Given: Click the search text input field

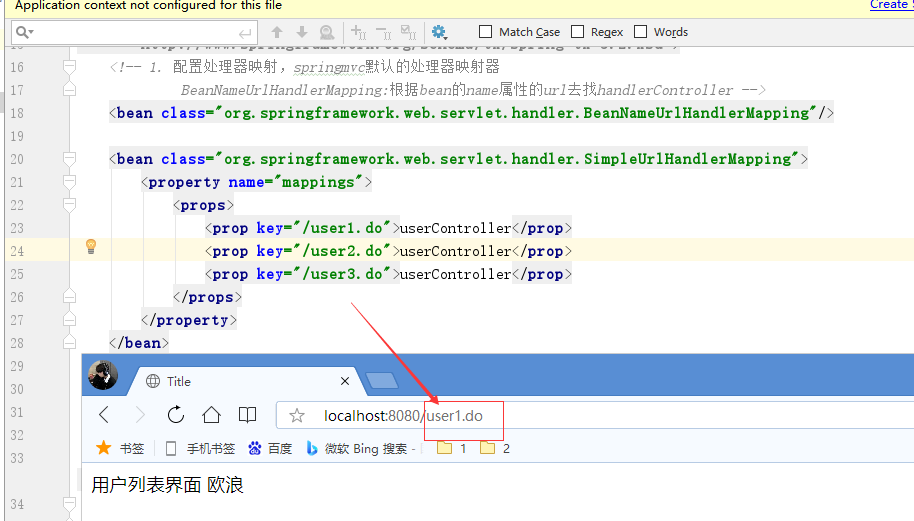Looking at the screenshot, I should tap(135, 33).
